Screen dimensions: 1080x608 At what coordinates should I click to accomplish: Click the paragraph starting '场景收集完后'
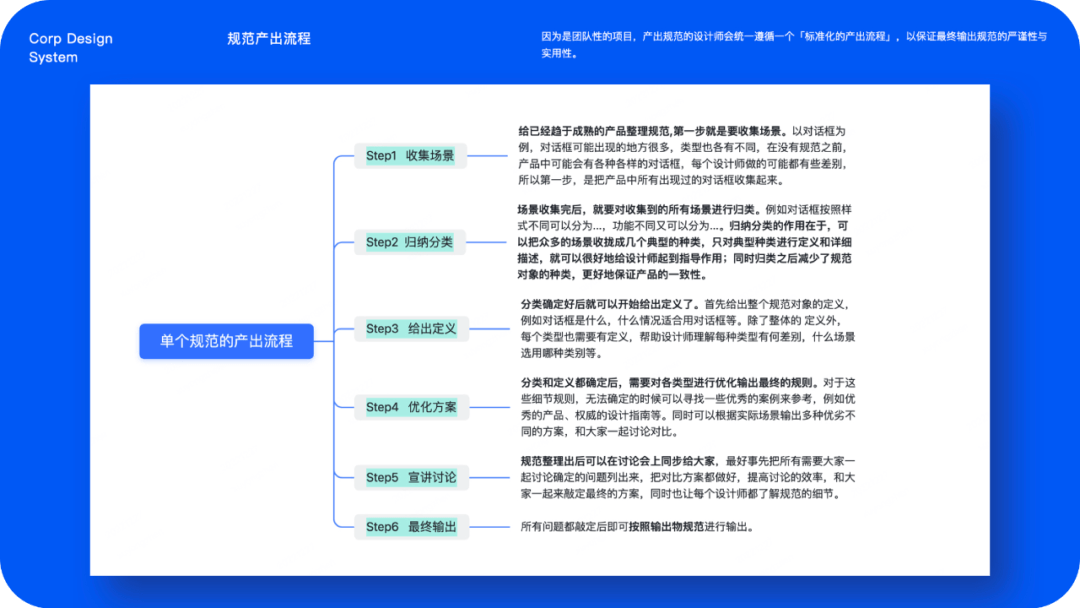[x=685, y=242]
